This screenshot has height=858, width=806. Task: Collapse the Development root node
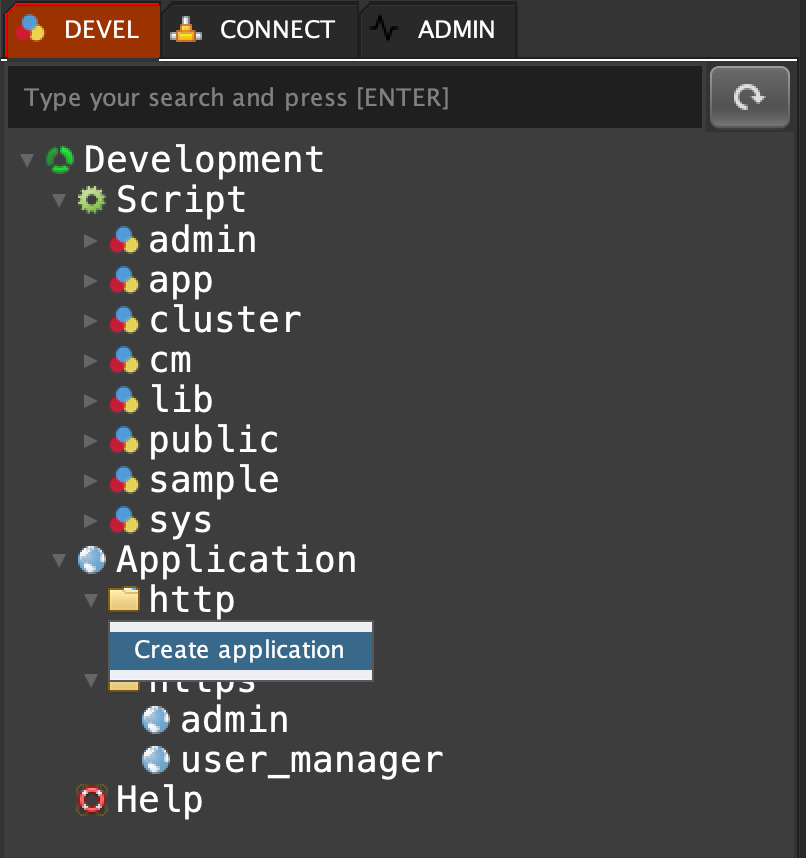click(27, 160)
